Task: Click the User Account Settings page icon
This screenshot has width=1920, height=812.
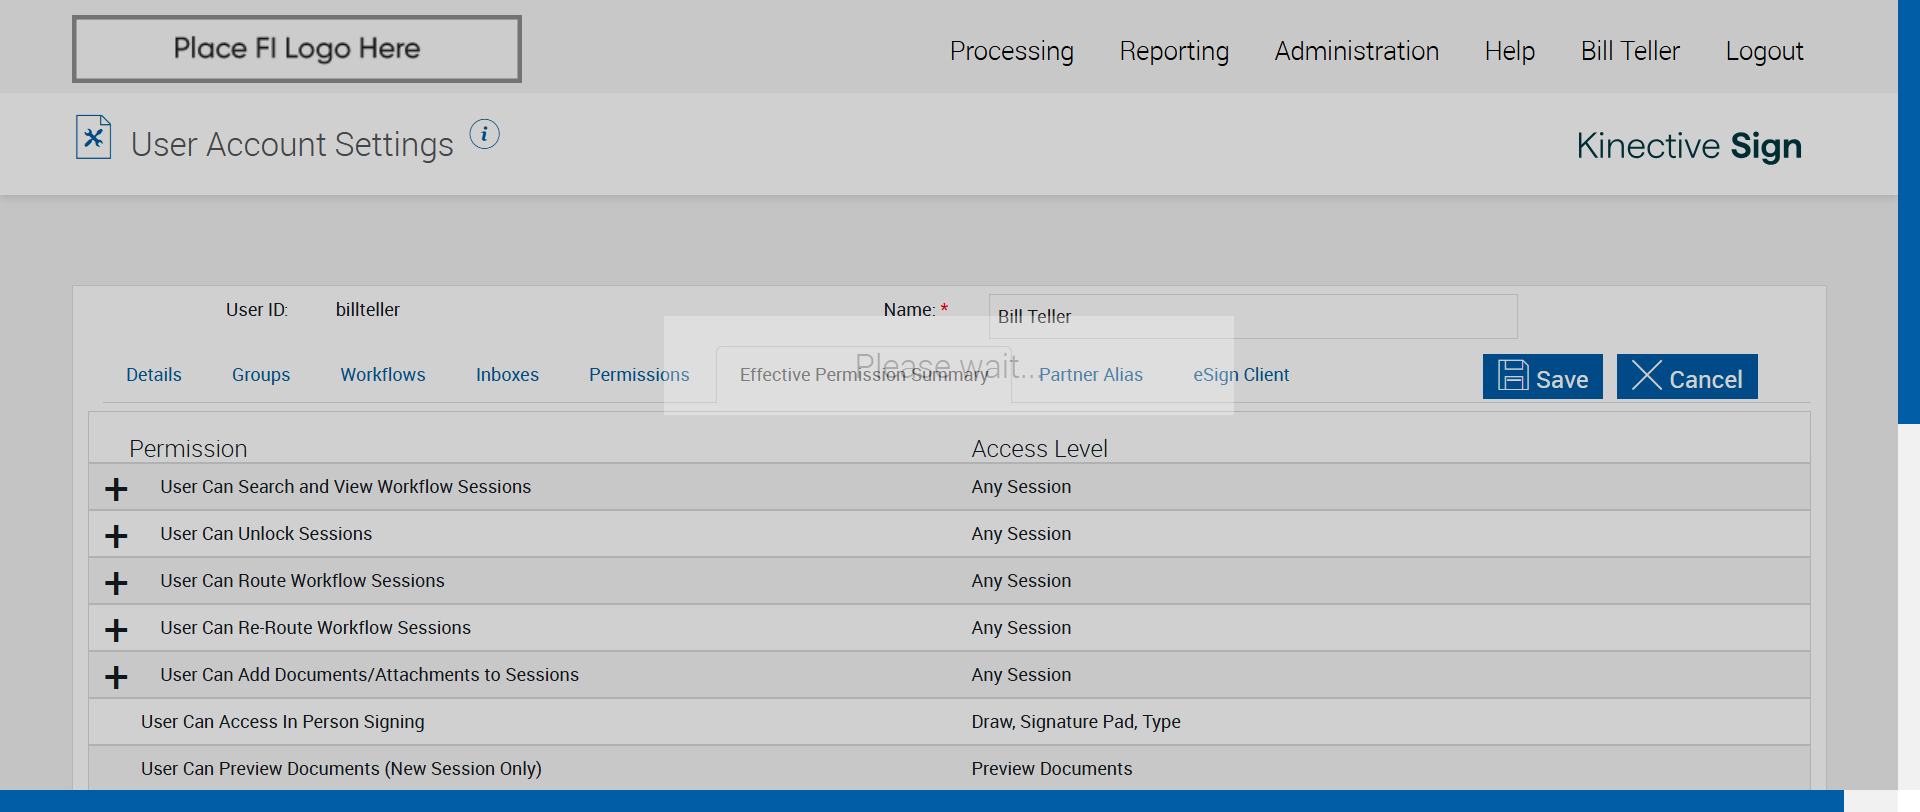Action: click(93, 138)
